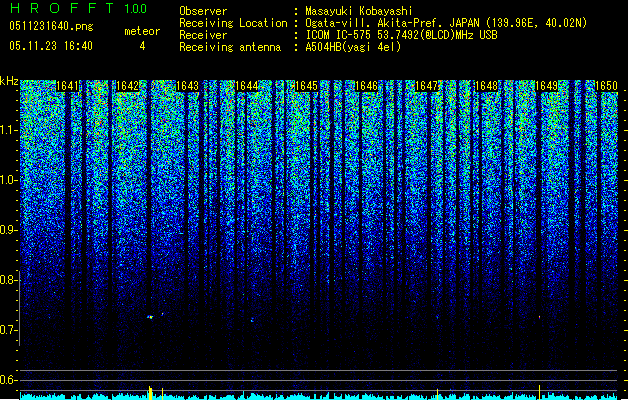
Task: Click the Receiver field label
Action: (x=203, y=35)
